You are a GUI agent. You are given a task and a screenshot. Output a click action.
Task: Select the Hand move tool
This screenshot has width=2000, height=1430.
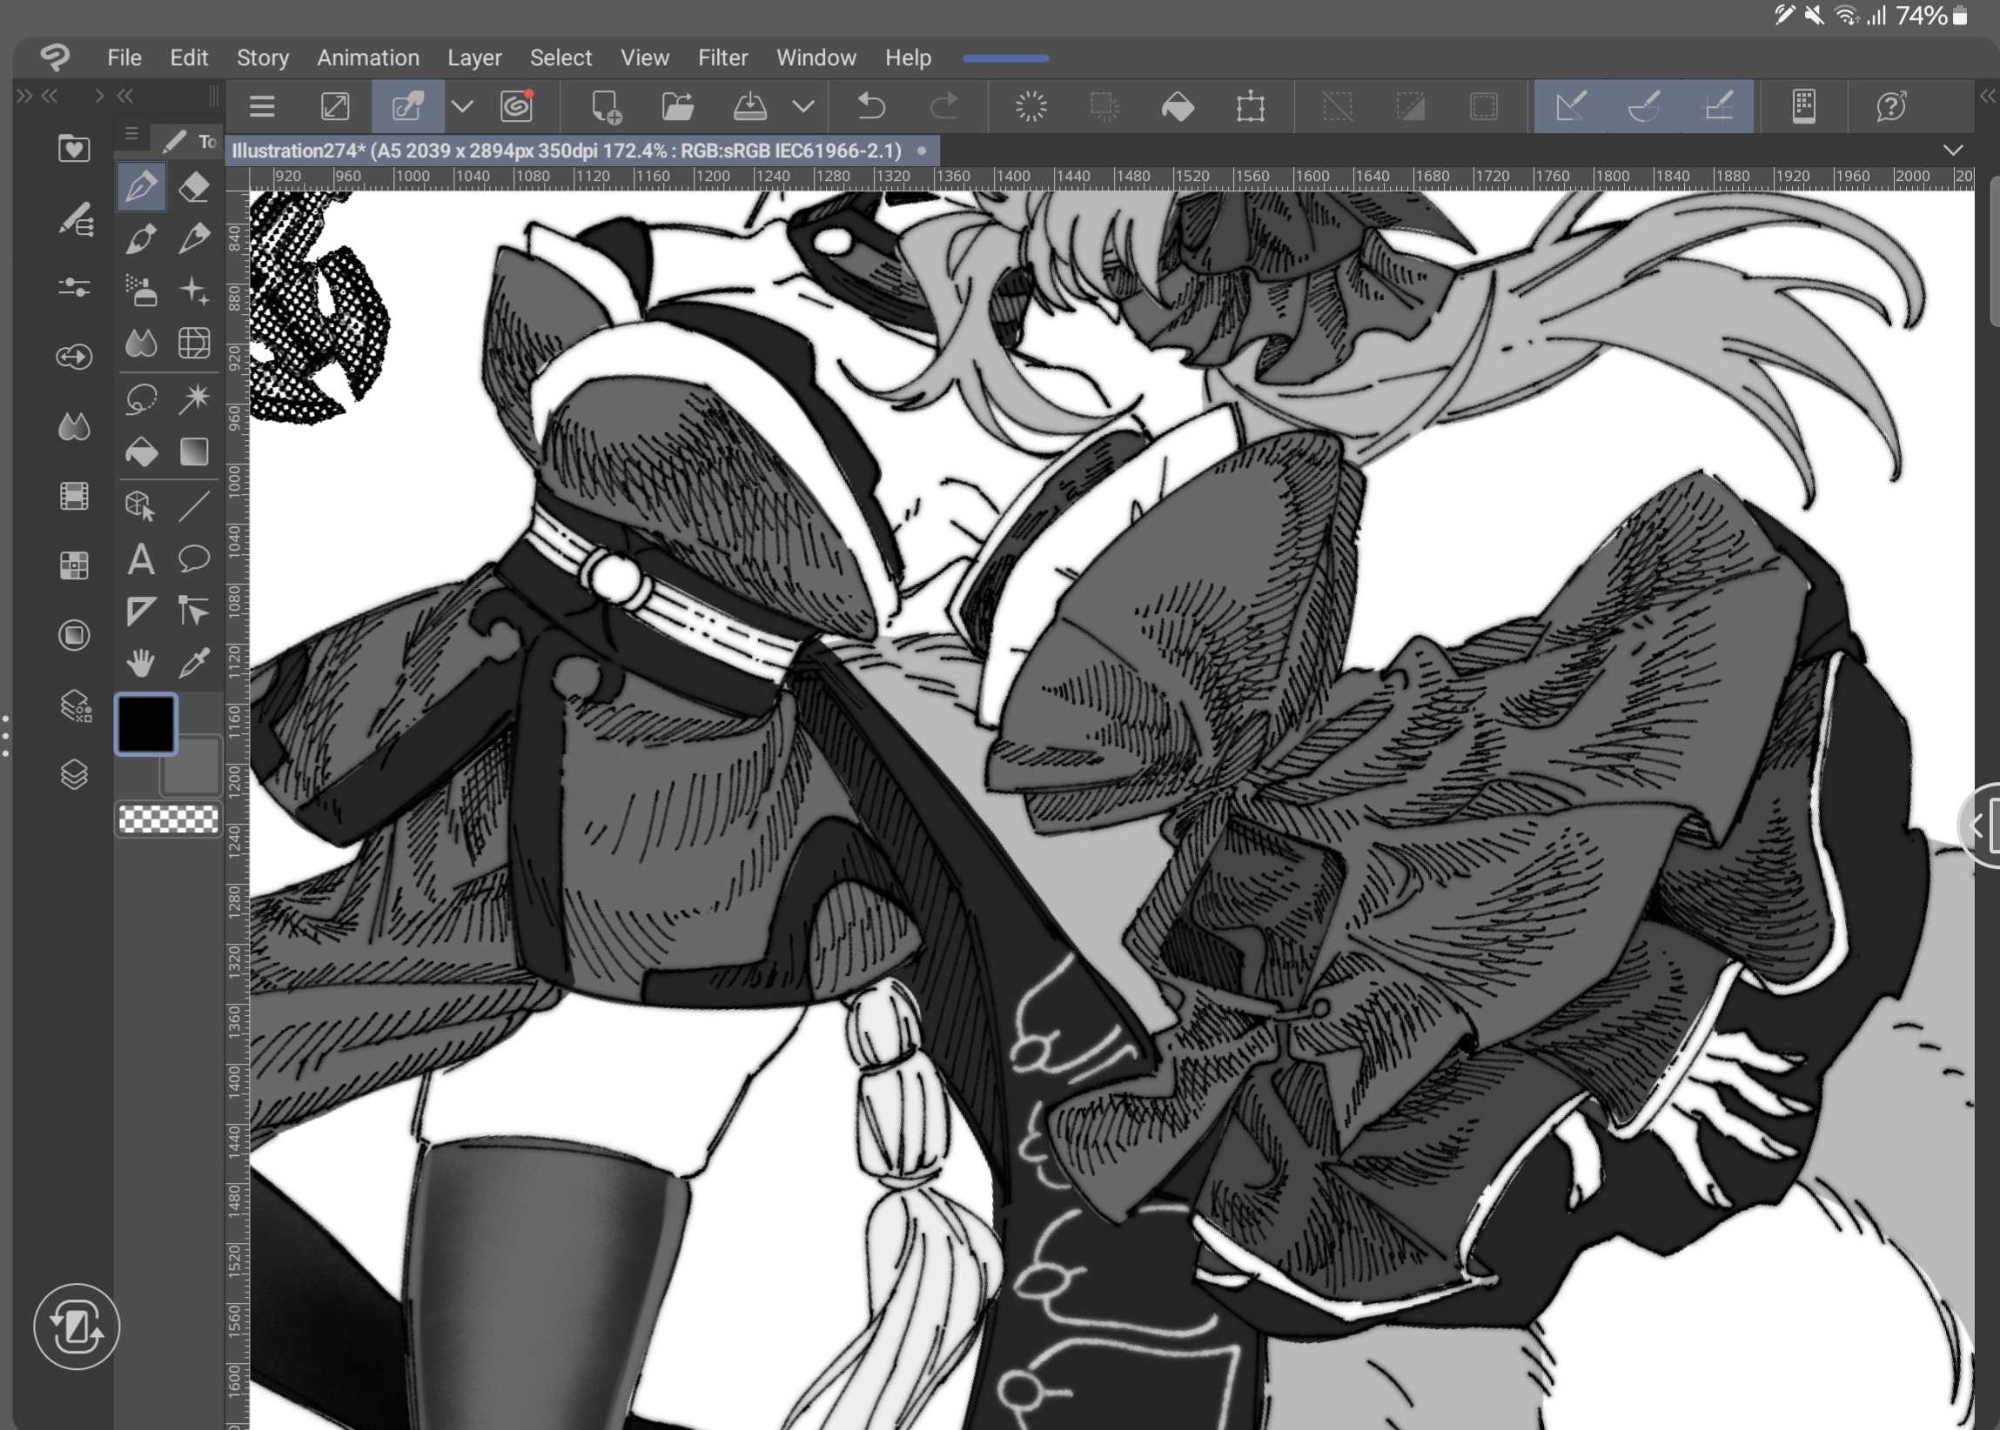coord(141,662)
